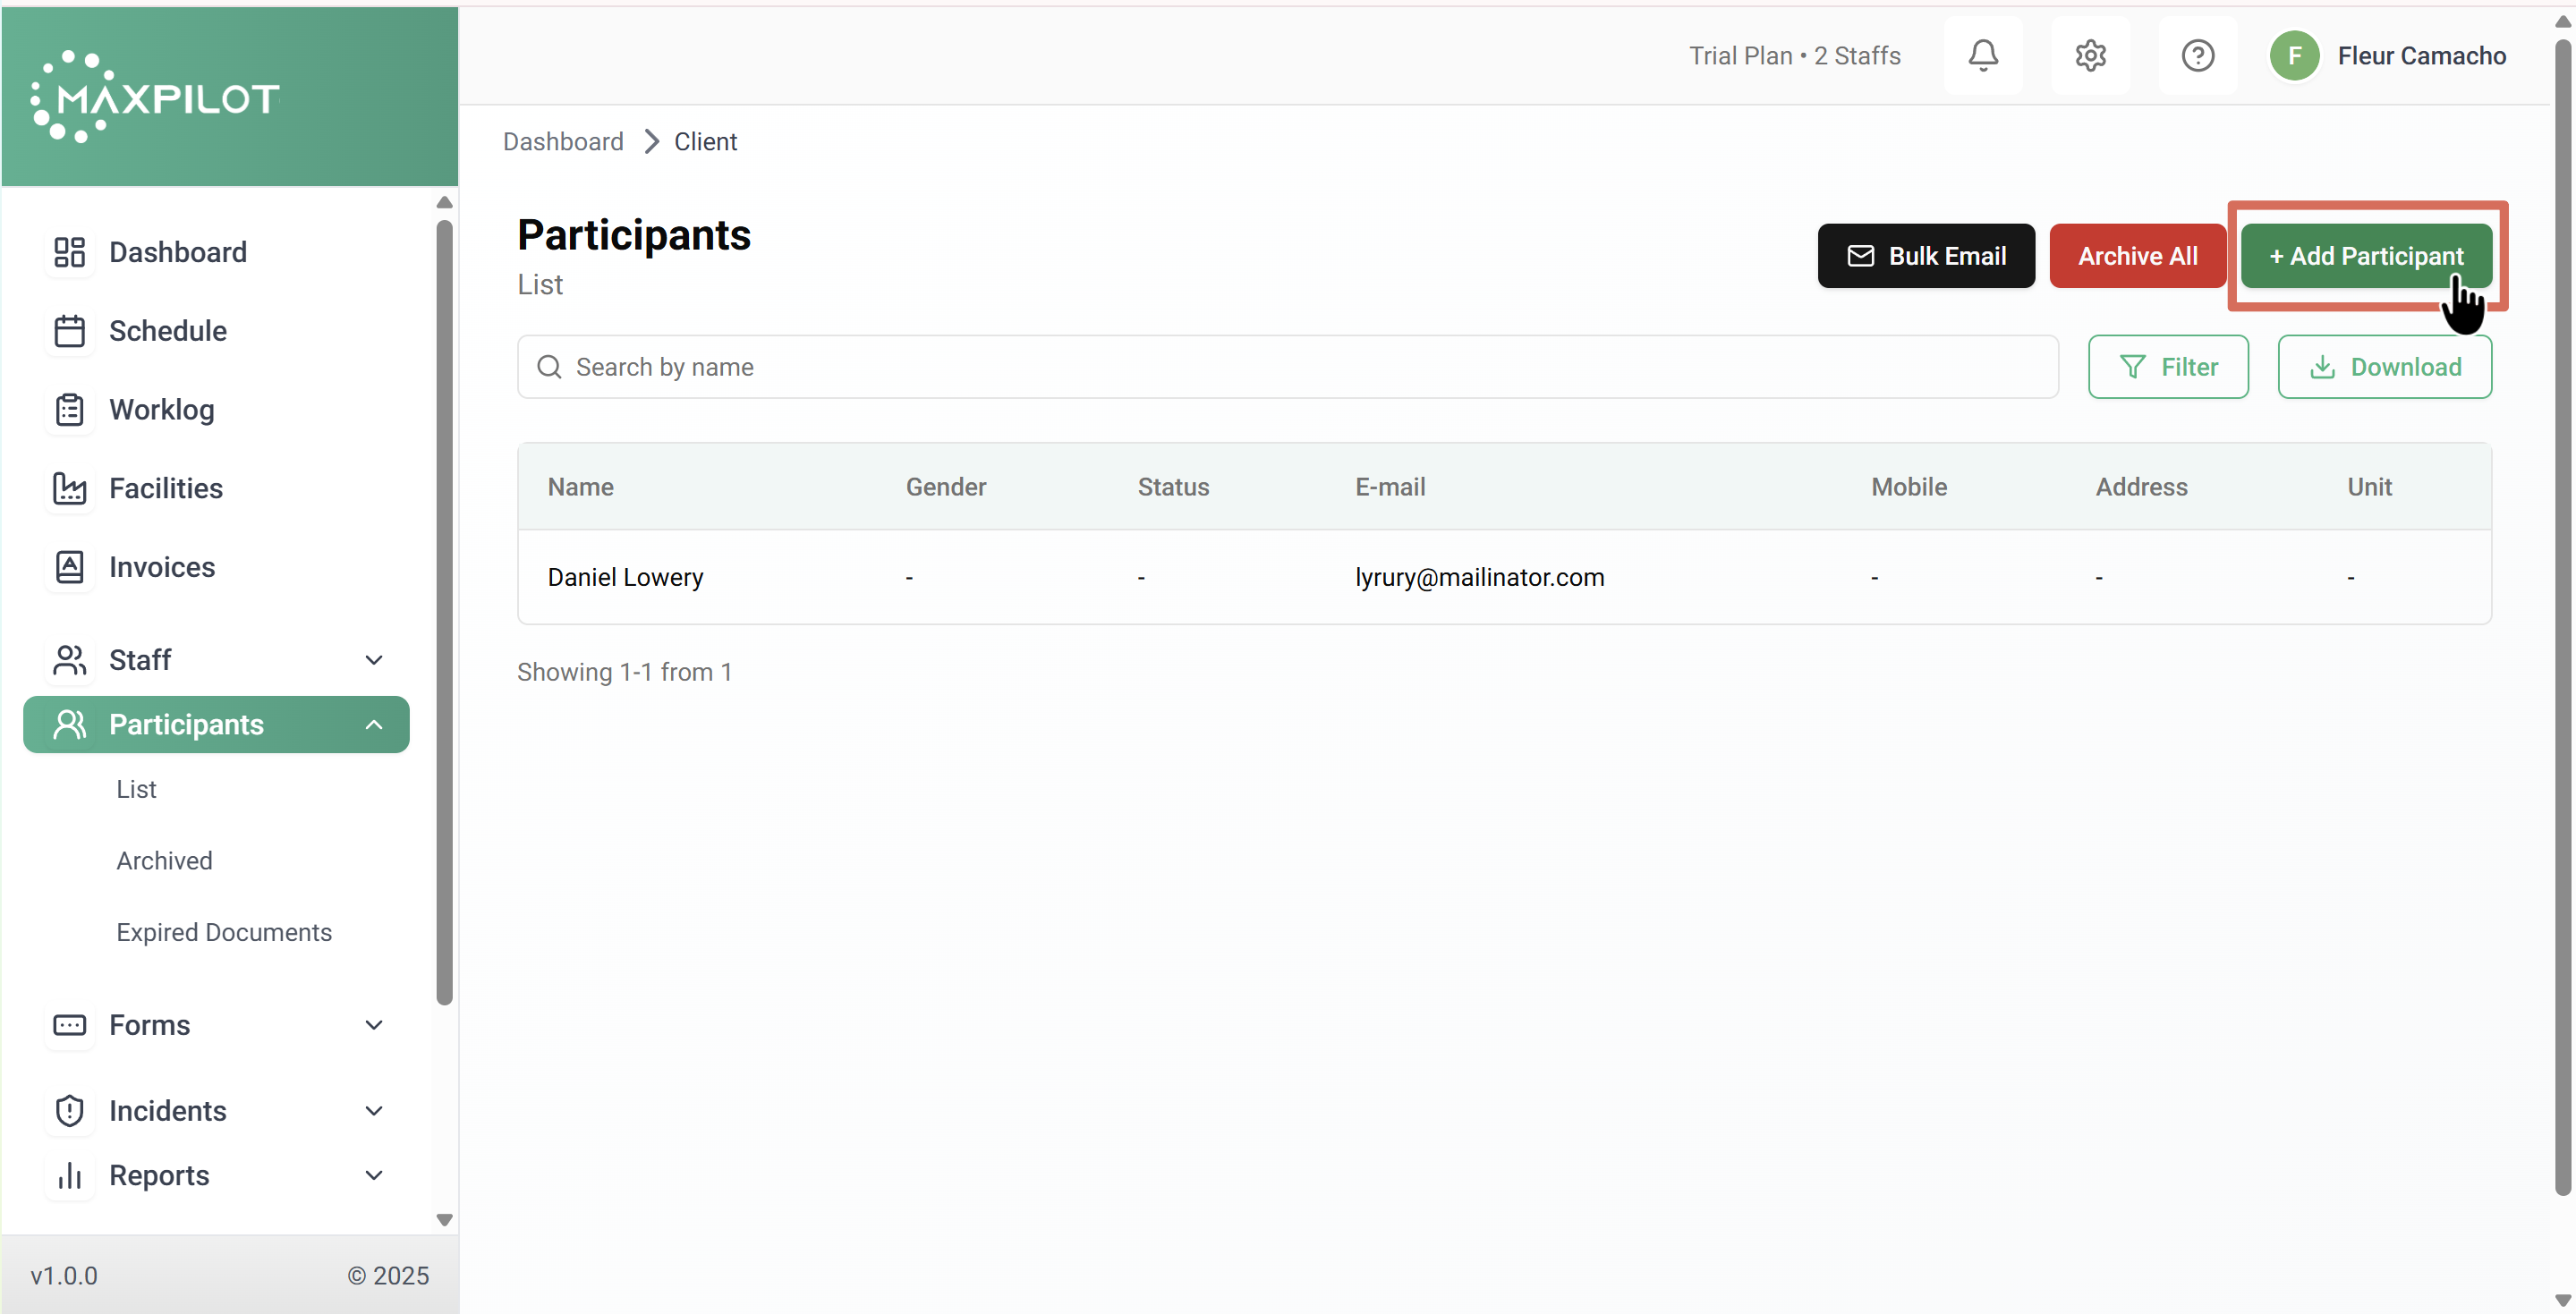Collapse the Participants sidebar section
Screen dimensions: 2576x1314
373,725
